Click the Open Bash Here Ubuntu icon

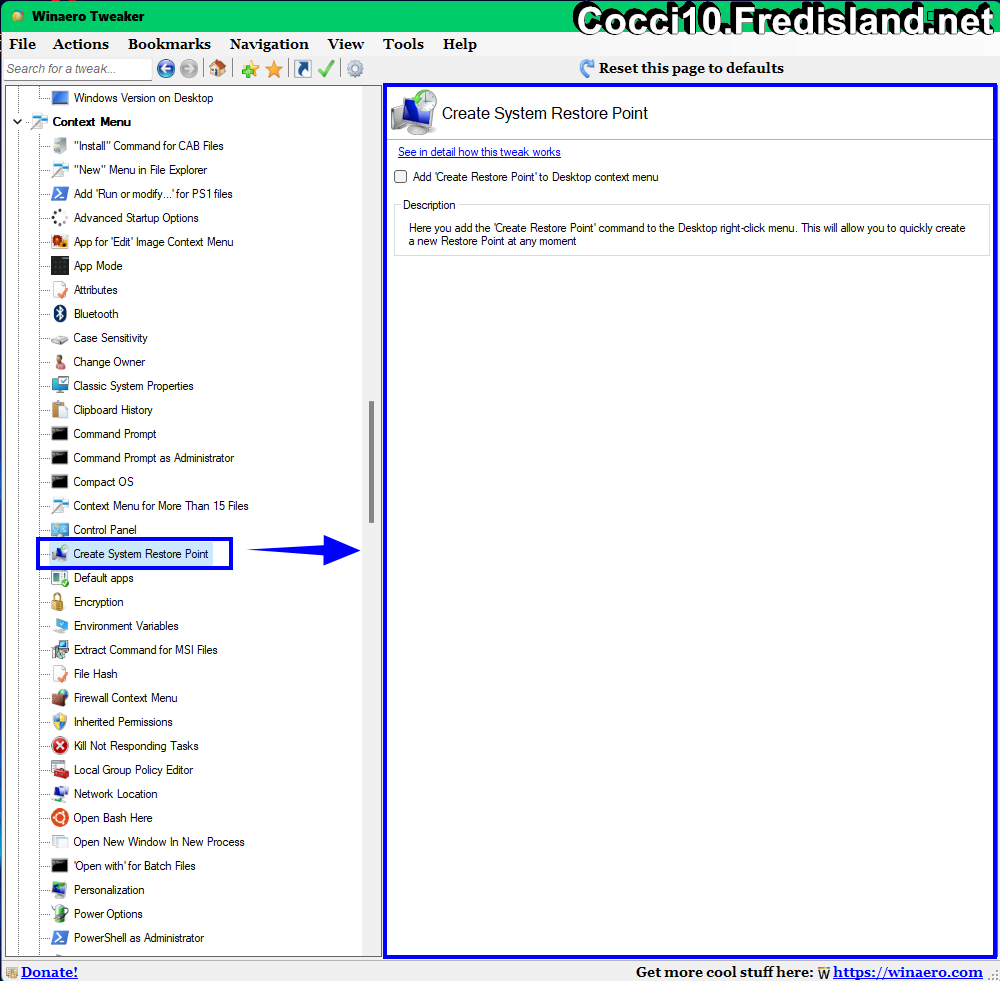point(60,817)
